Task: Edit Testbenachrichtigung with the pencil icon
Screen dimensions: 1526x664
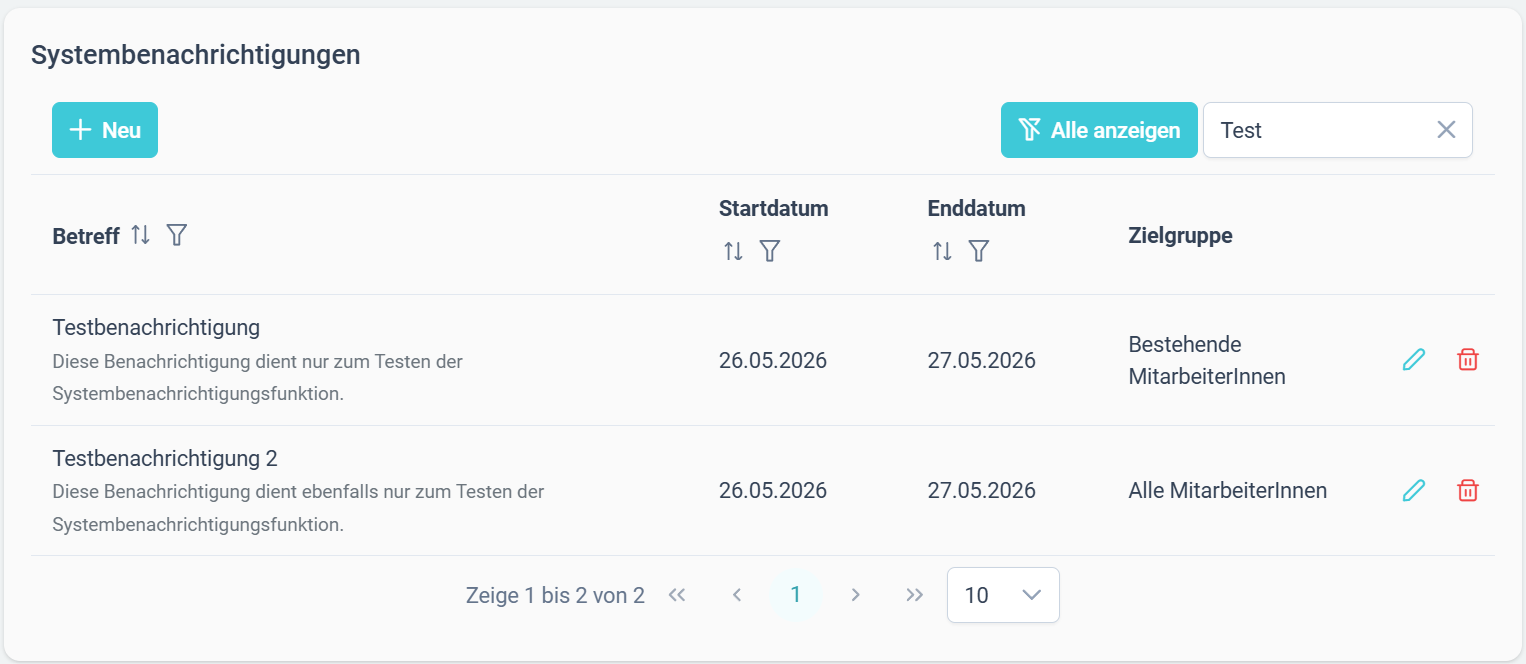Action: [1413, 360]
